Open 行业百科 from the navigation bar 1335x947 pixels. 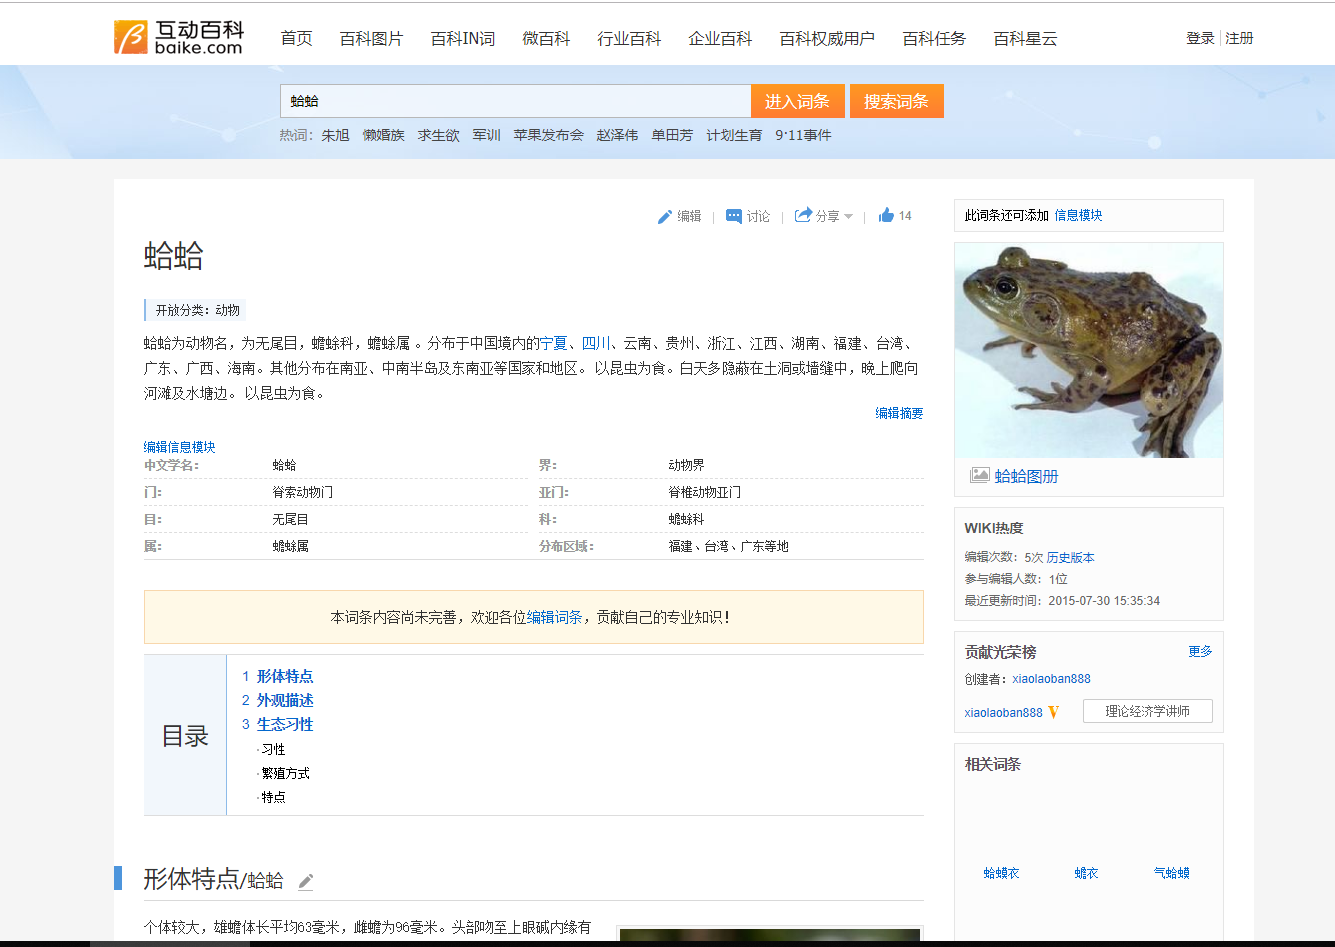pyautogui.click(x=630, y=38)
